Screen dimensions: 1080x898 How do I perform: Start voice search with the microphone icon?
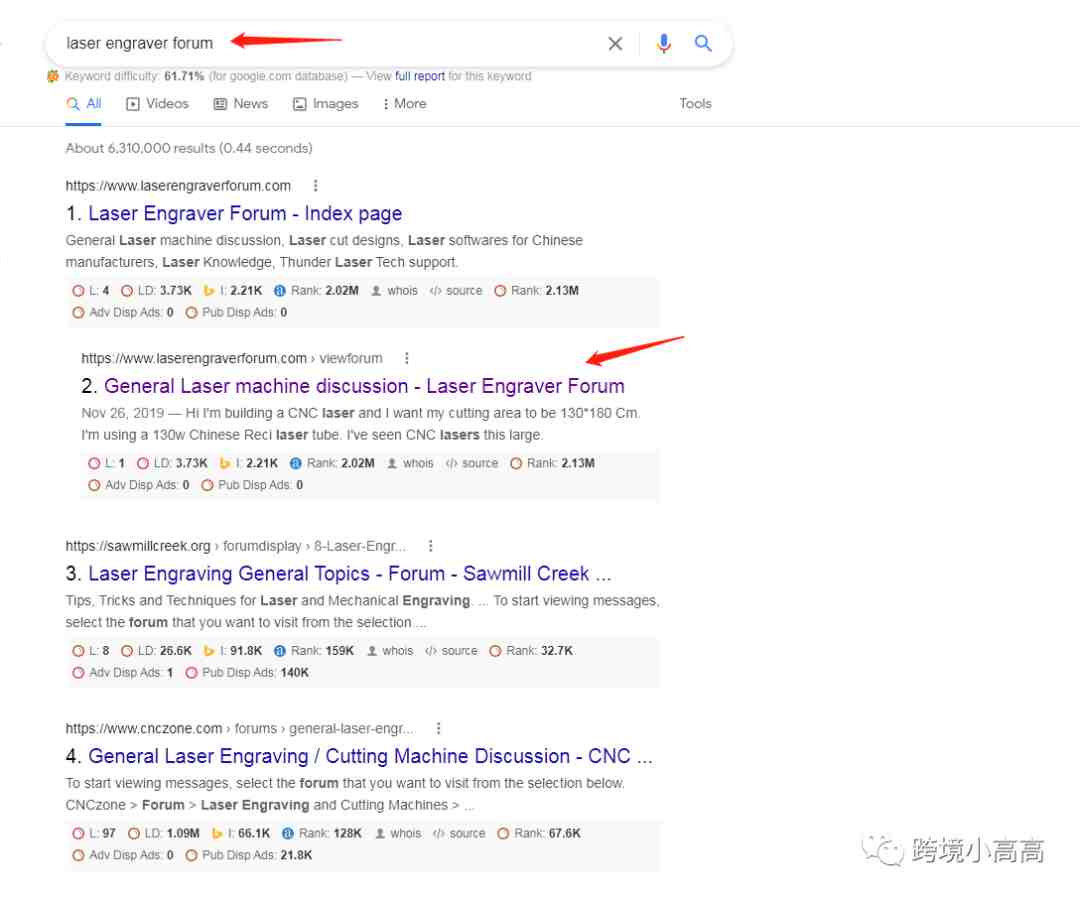coord(663,43)
